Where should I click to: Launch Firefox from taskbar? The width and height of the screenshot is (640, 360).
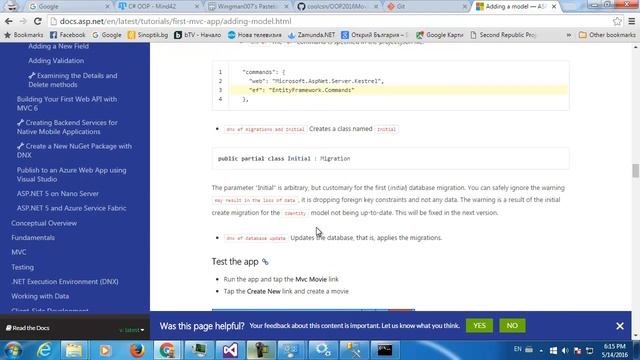coord(137,350)
